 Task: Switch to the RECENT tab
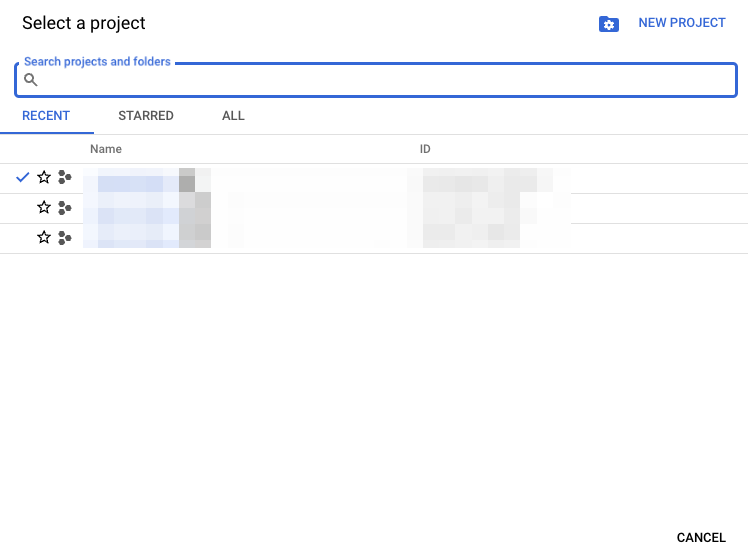click(46, 116)
